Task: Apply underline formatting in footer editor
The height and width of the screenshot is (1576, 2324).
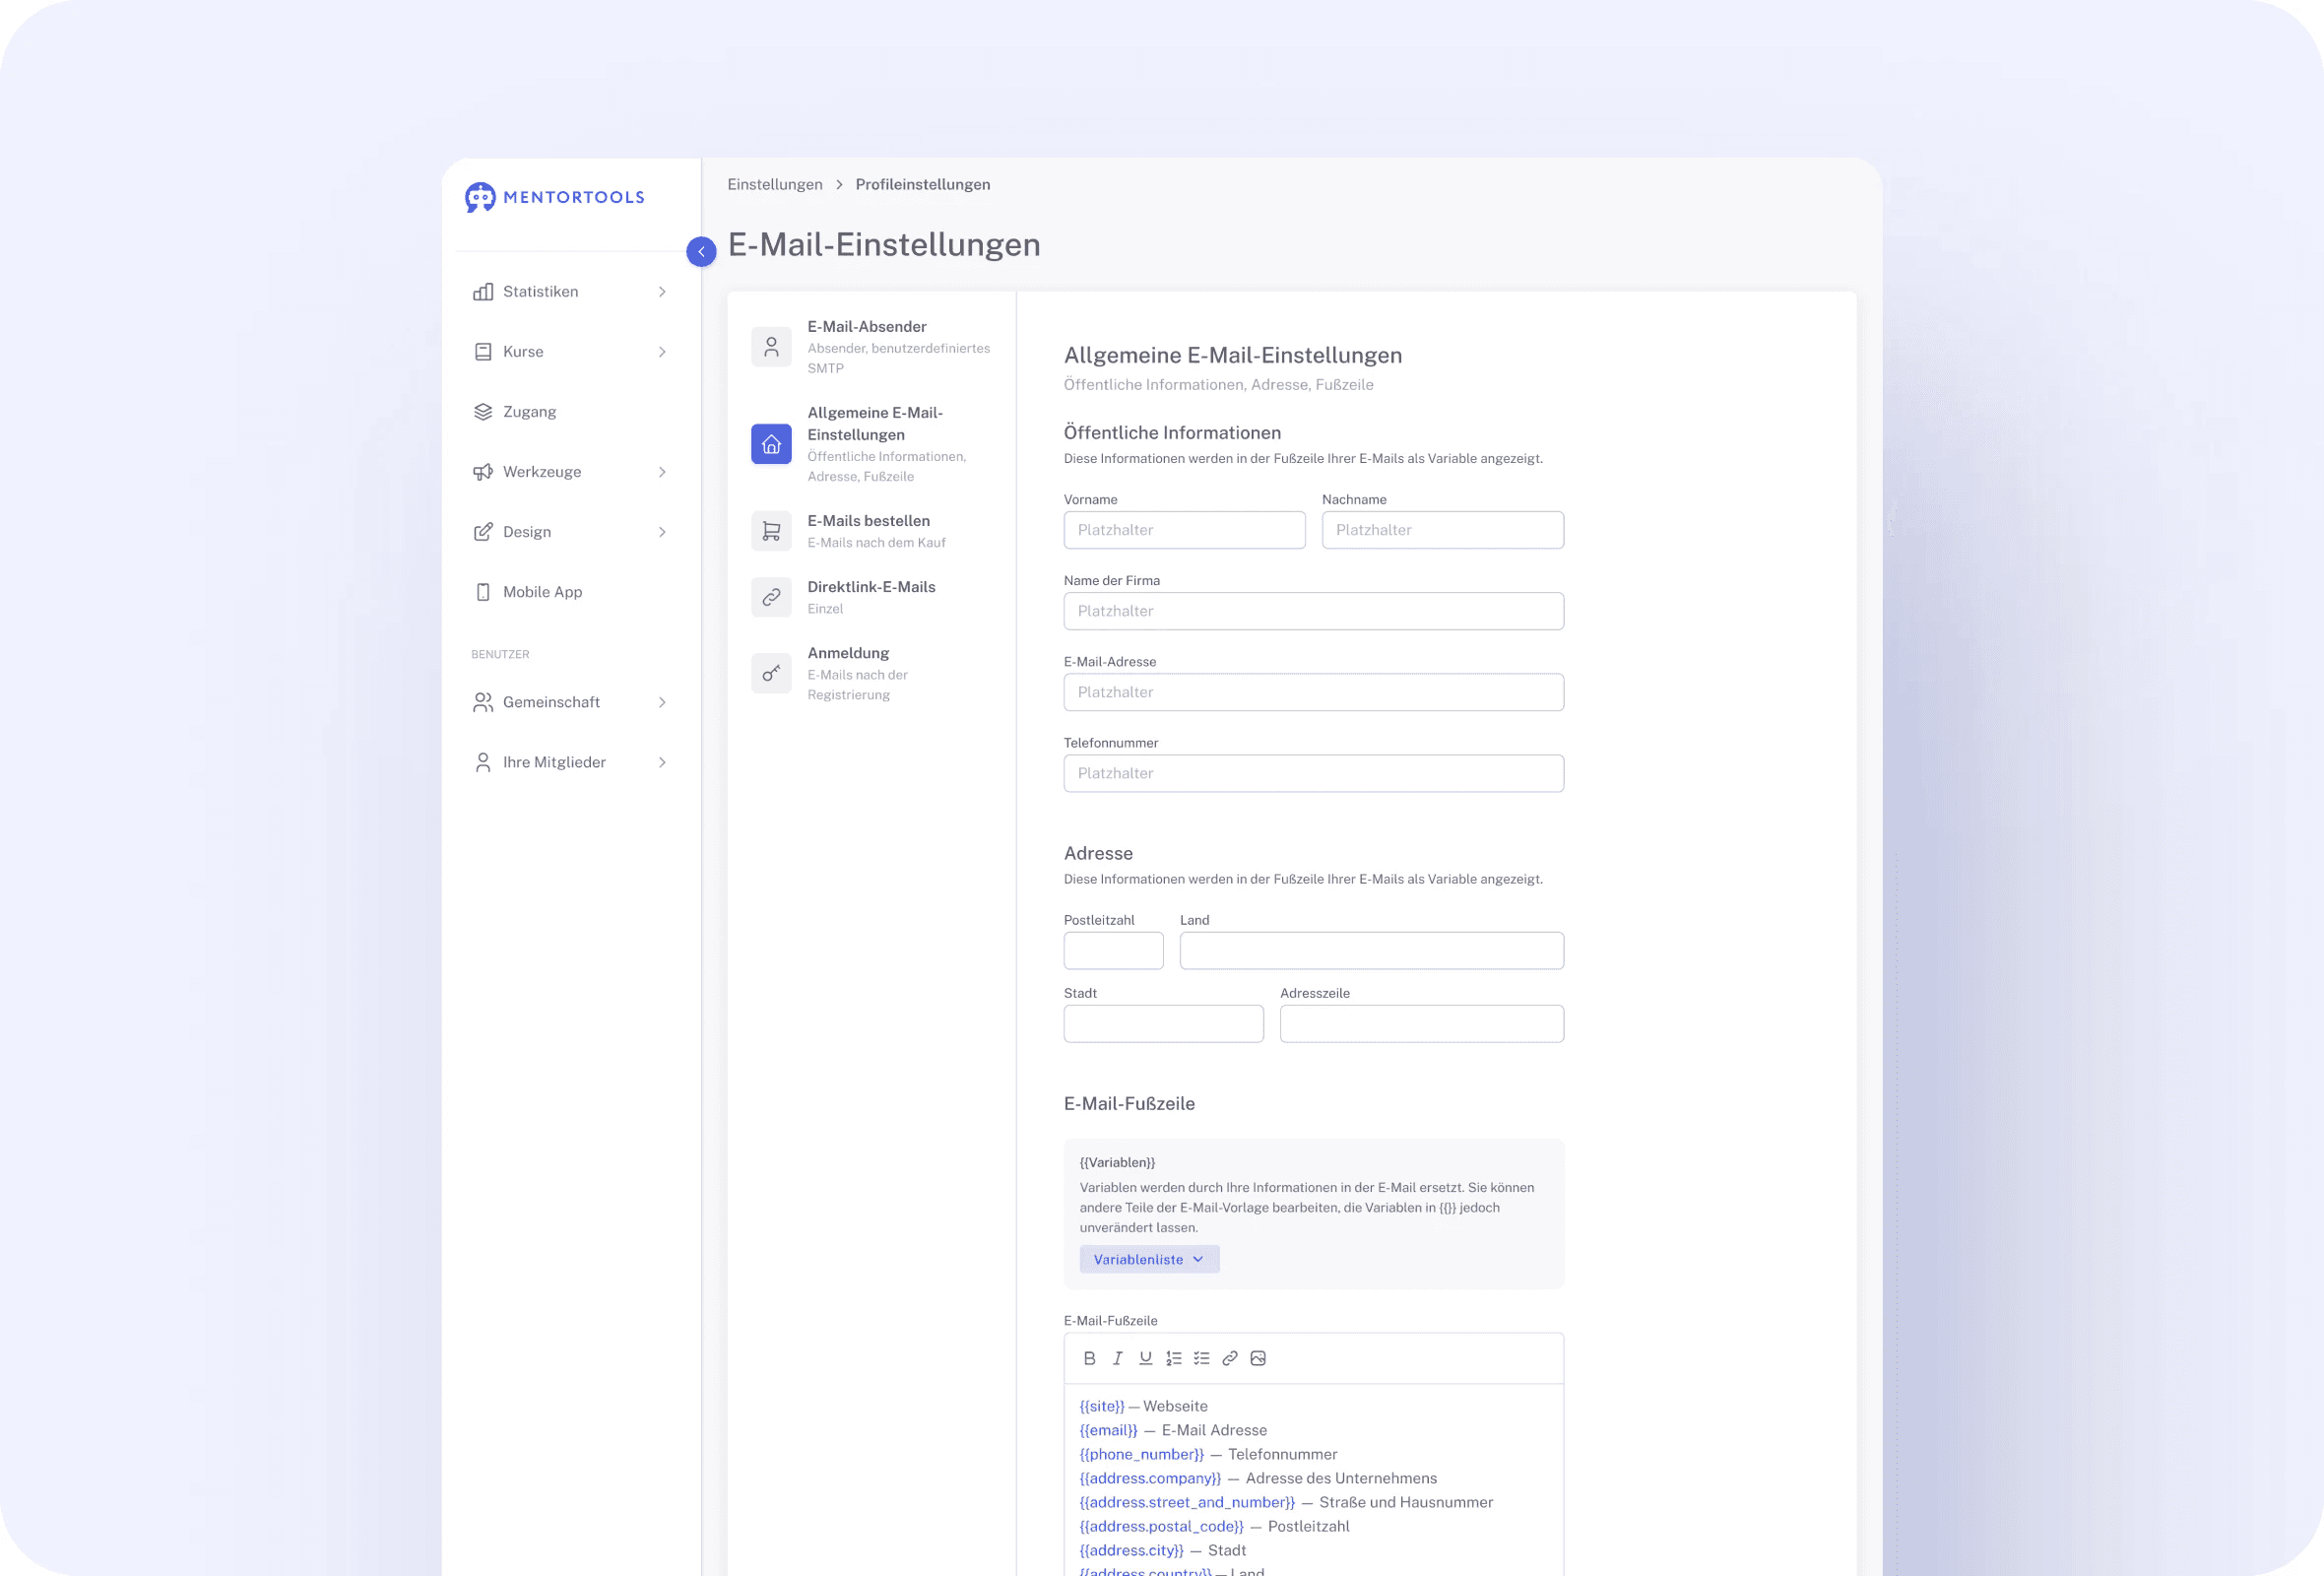Action: (x=1145, y=1358)
